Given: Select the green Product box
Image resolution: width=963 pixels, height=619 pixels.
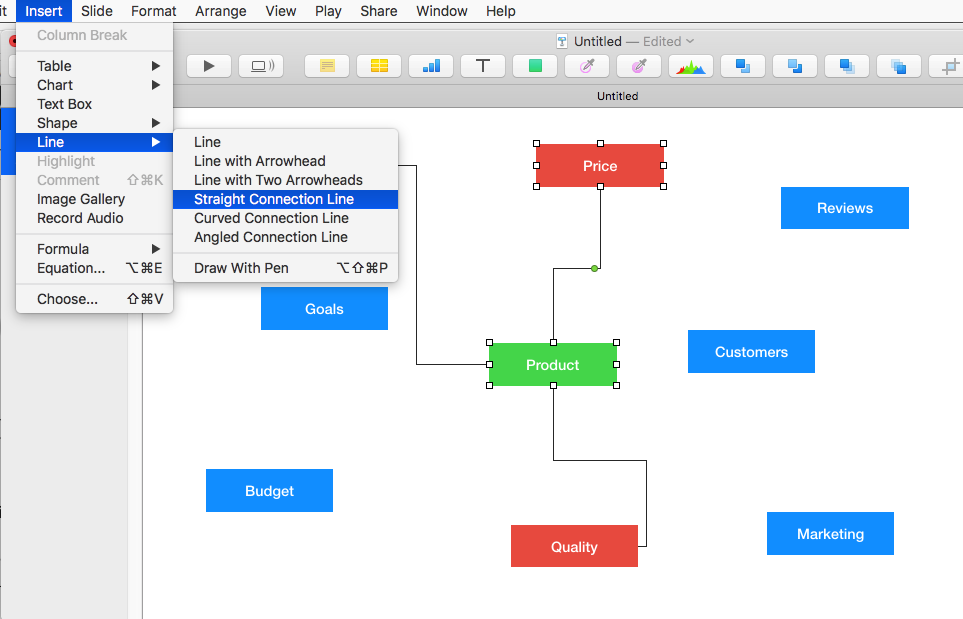Looking at the screenshot, I should click(x=553, y=365).
